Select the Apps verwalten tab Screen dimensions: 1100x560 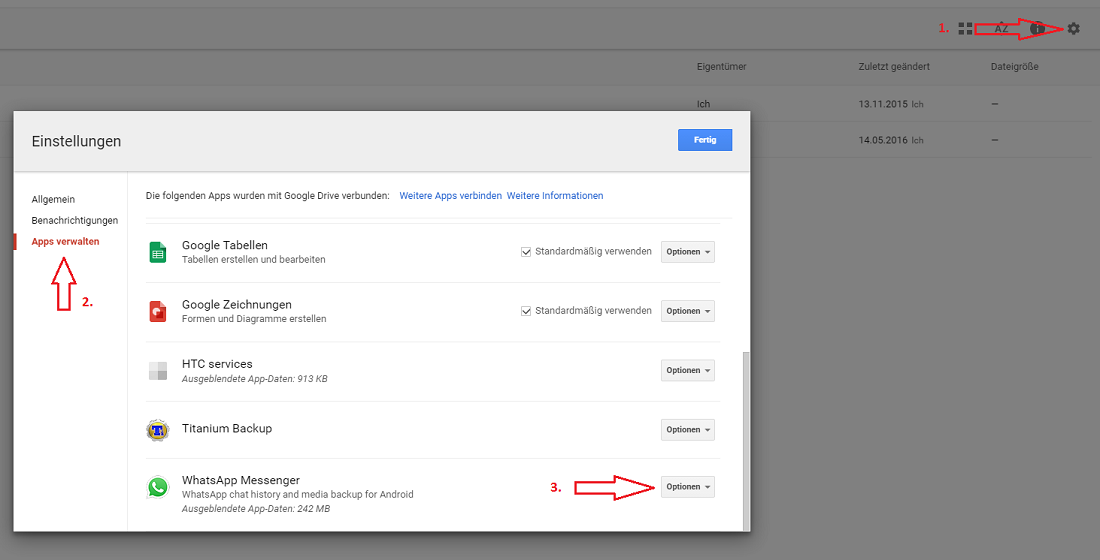tap(65, 241)
